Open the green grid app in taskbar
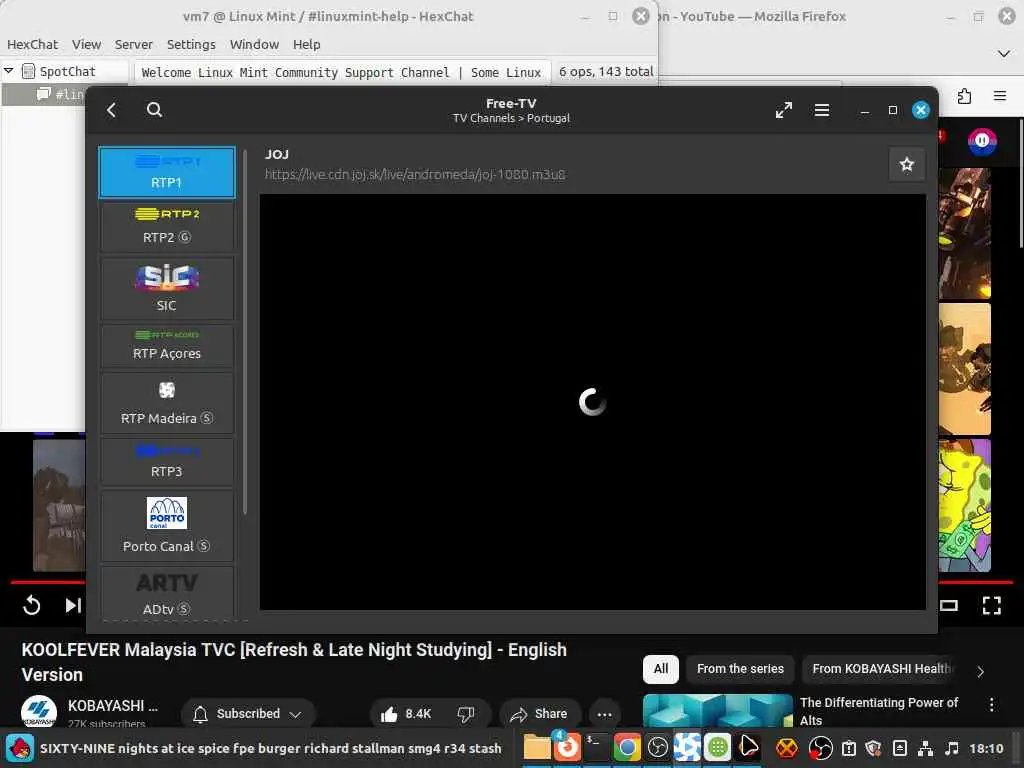1024x768 pixels. [x=717, y=748]
